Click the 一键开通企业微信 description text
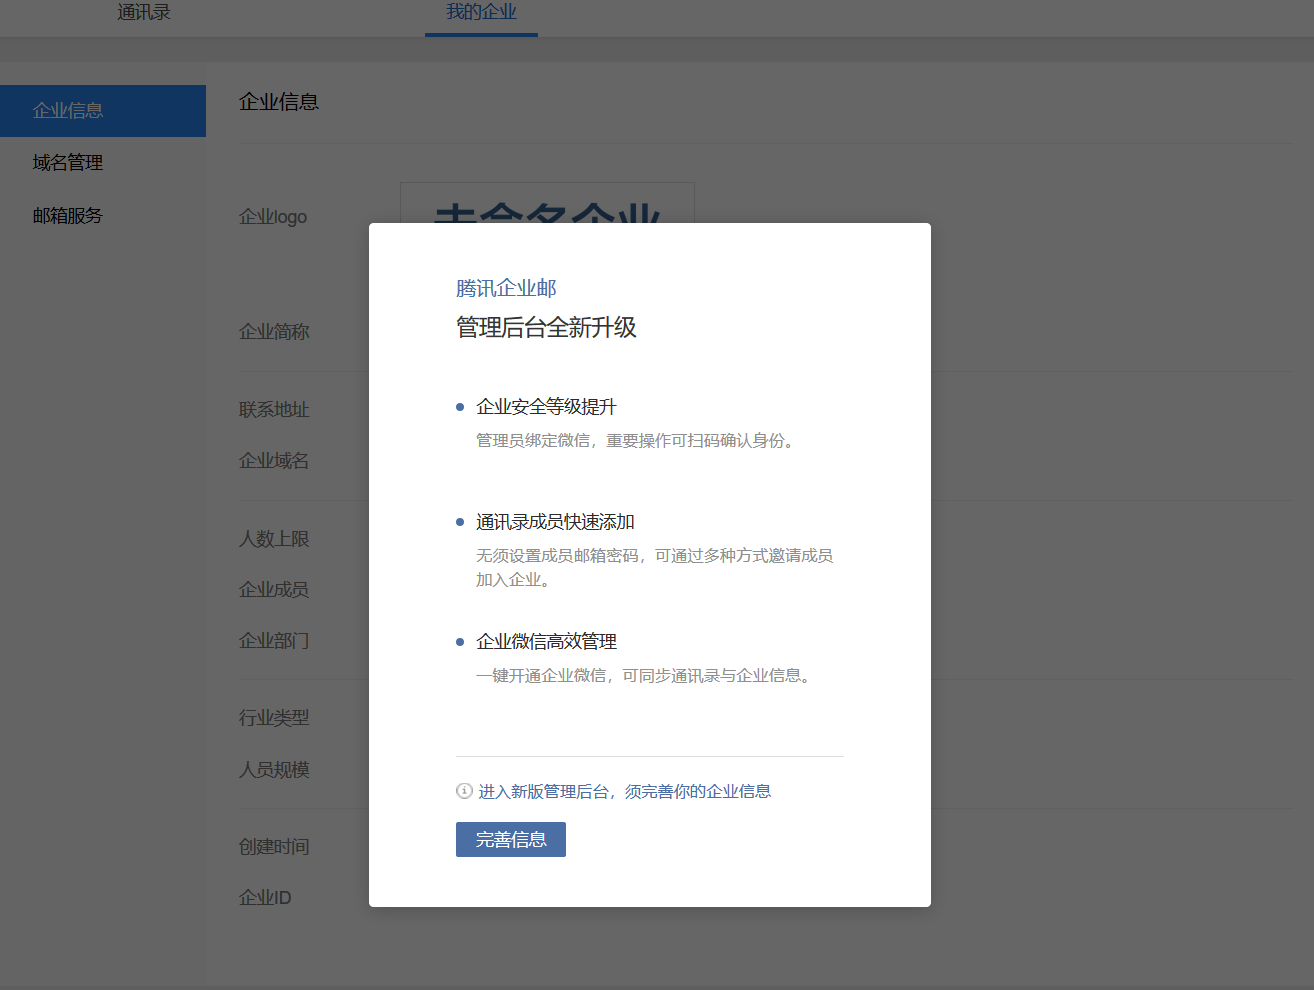 pyautogui.click(x=645, y=676)
